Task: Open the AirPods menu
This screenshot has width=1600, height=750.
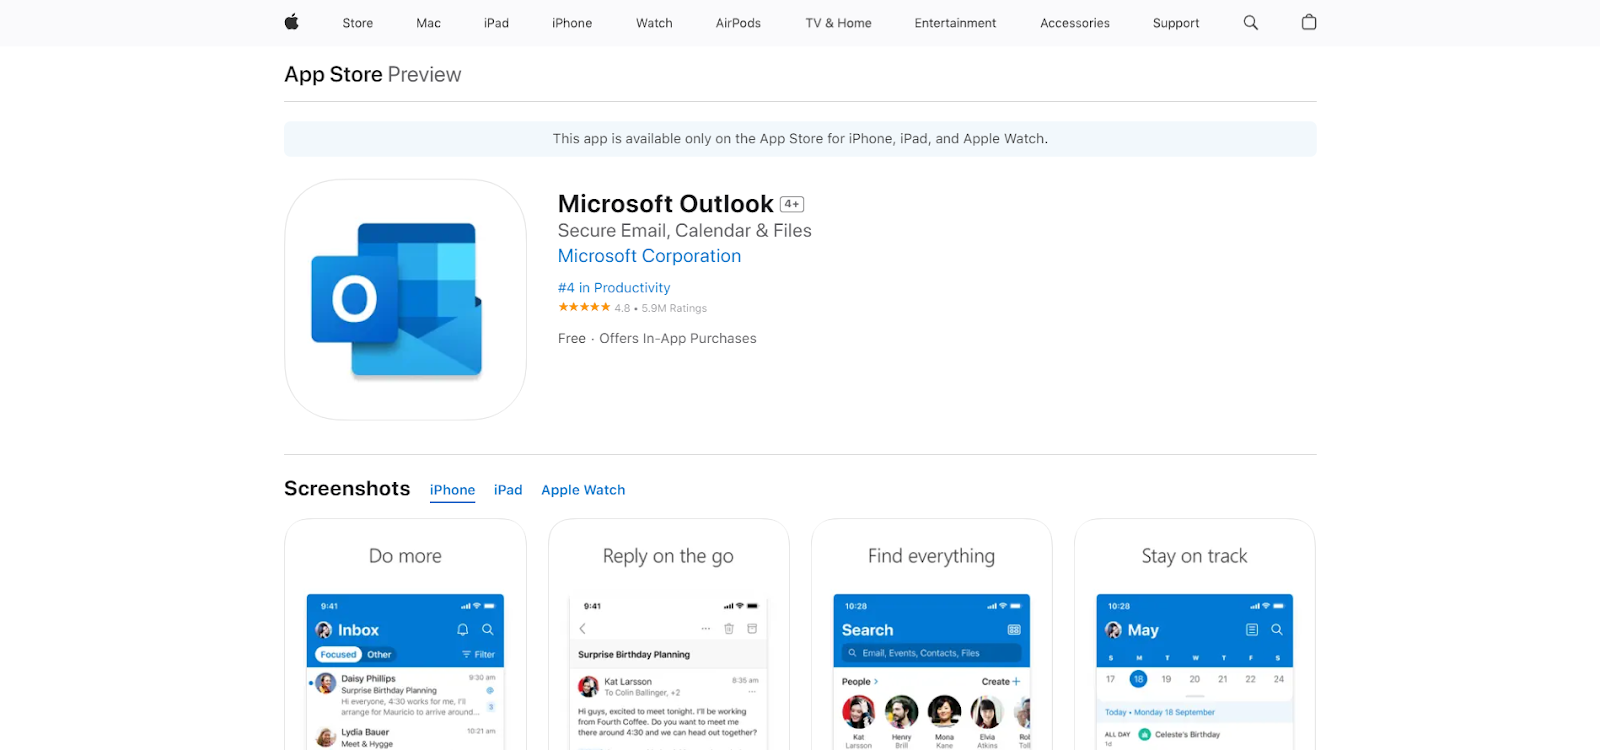Action: coord(738,23)
